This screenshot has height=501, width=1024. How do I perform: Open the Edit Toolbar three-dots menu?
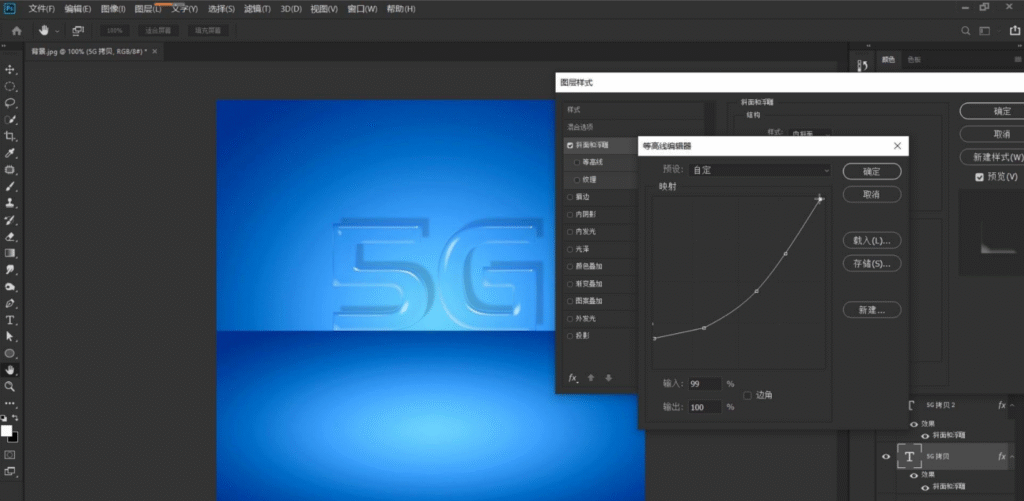point(10,403)
